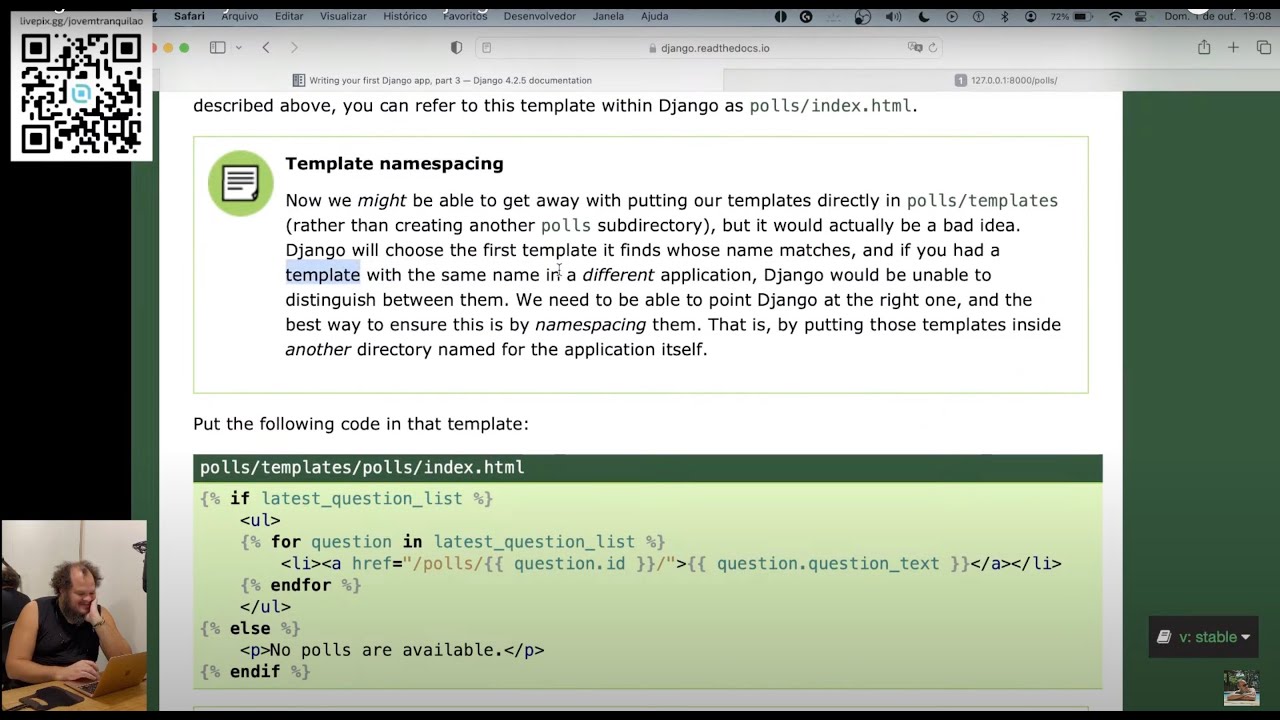1280x720 pixels.
Task: Open a new tab with the plus button
Action: point(1233,48)
